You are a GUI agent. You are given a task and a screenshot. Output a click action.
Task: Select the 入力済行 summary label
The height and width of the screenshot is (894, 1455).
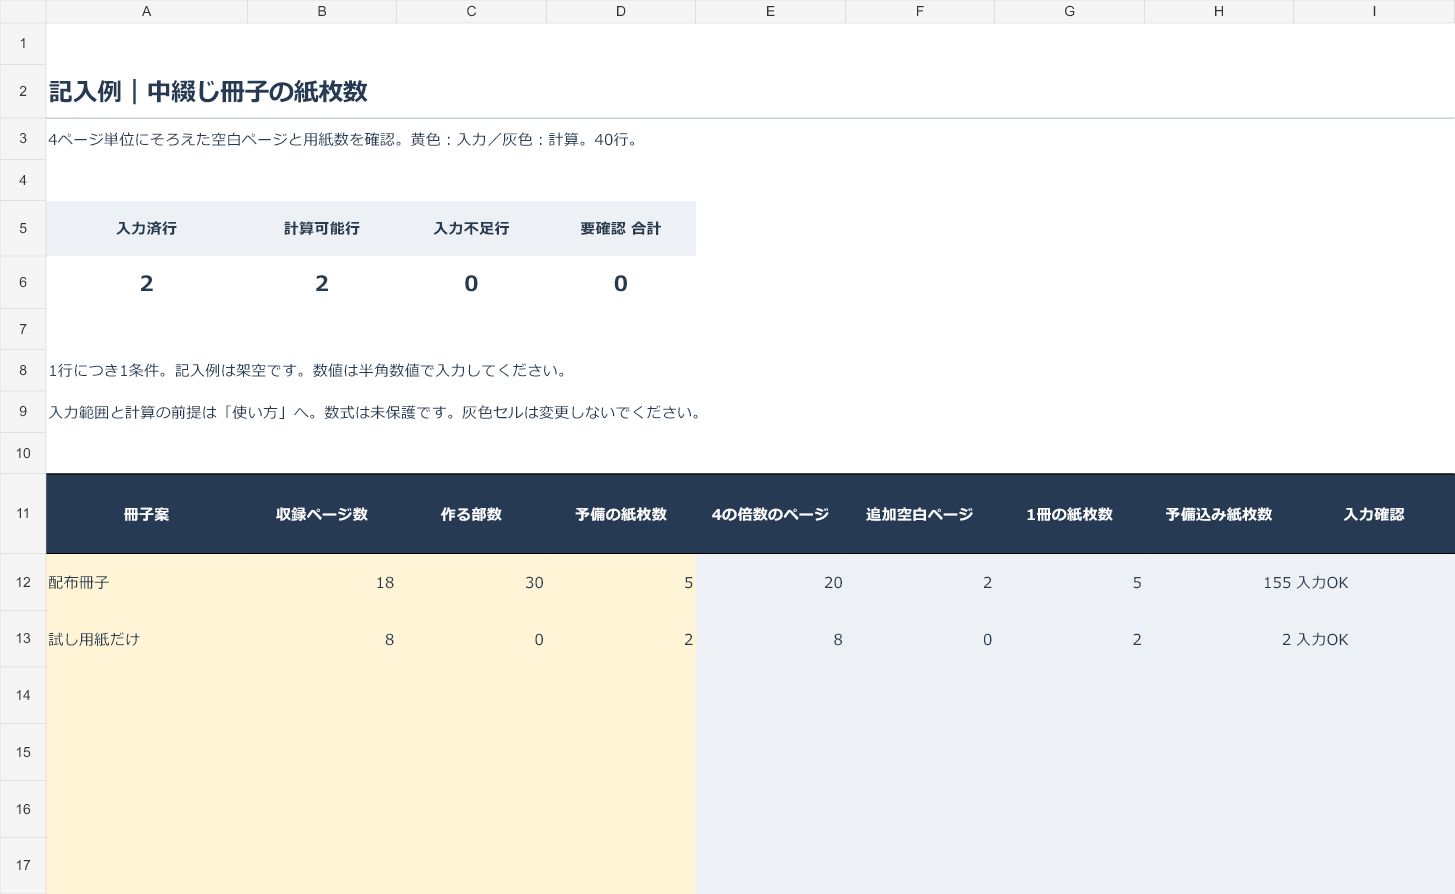click(147, 229)
